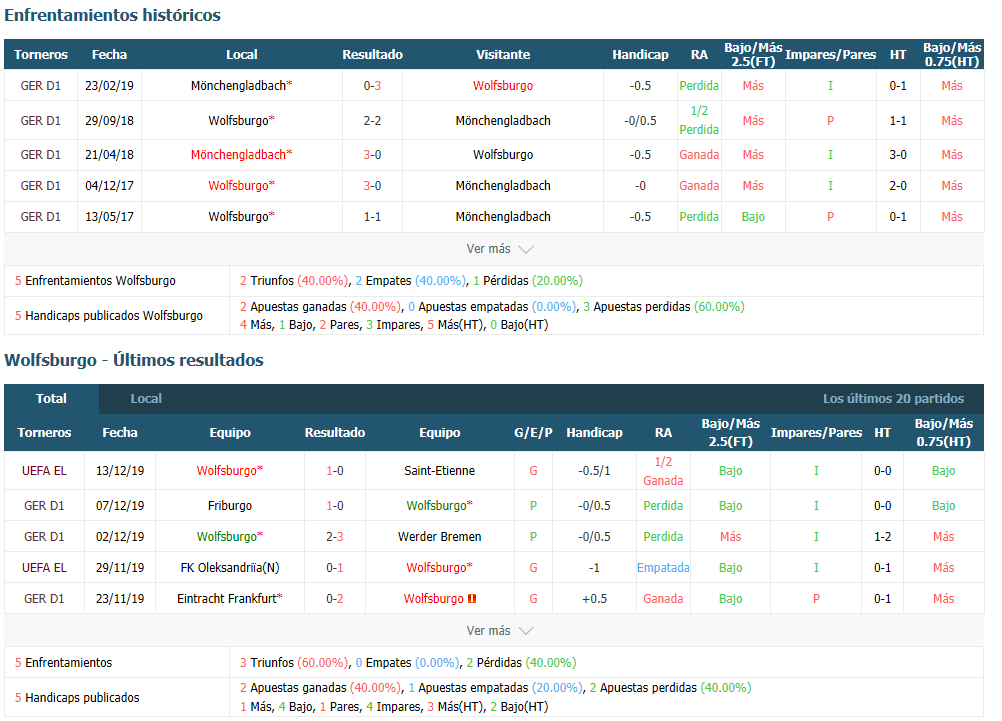Viewport: 1002px width, 721px height.
Task: Click date 07/12/19 in results table
Action: tap(120, 506)
